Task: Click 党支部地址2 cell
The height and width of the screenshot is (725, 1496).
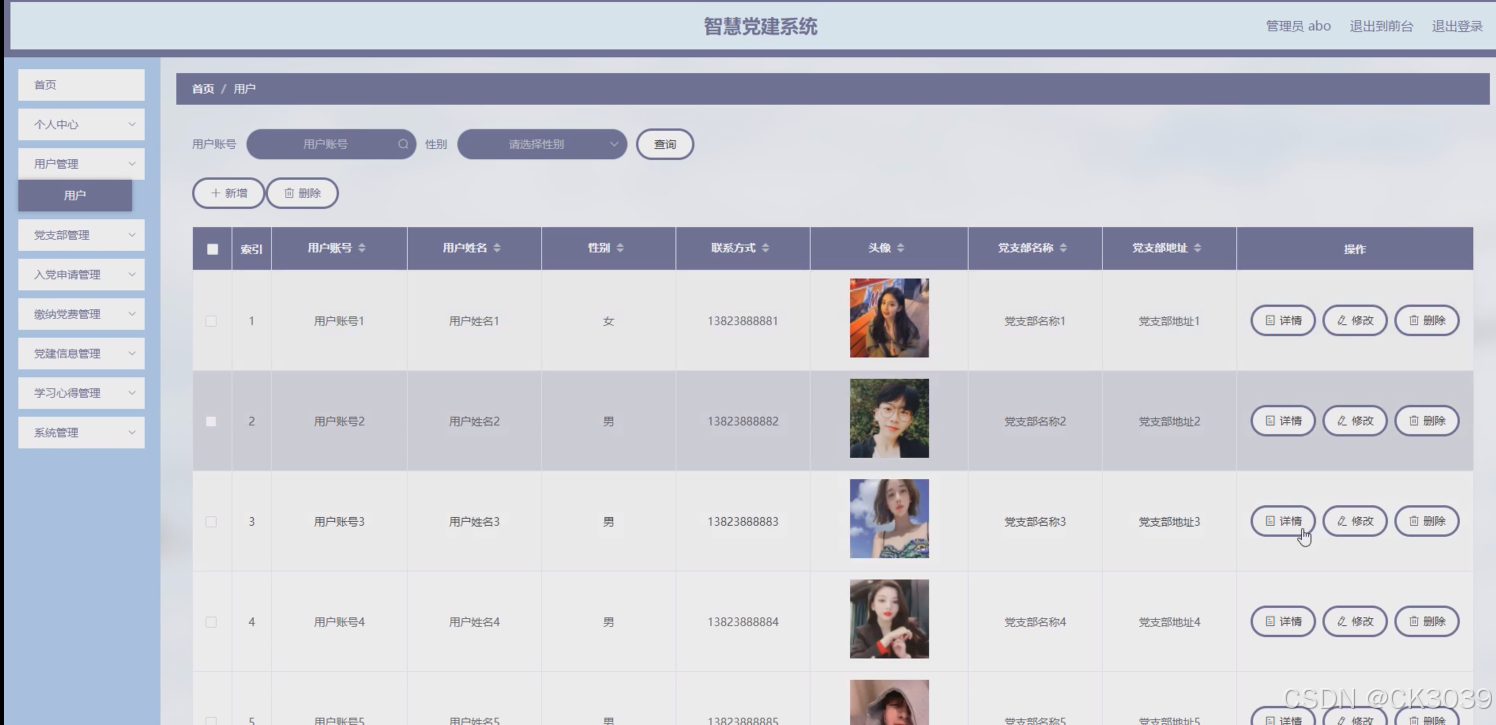Action: [x=1169, y=421]
